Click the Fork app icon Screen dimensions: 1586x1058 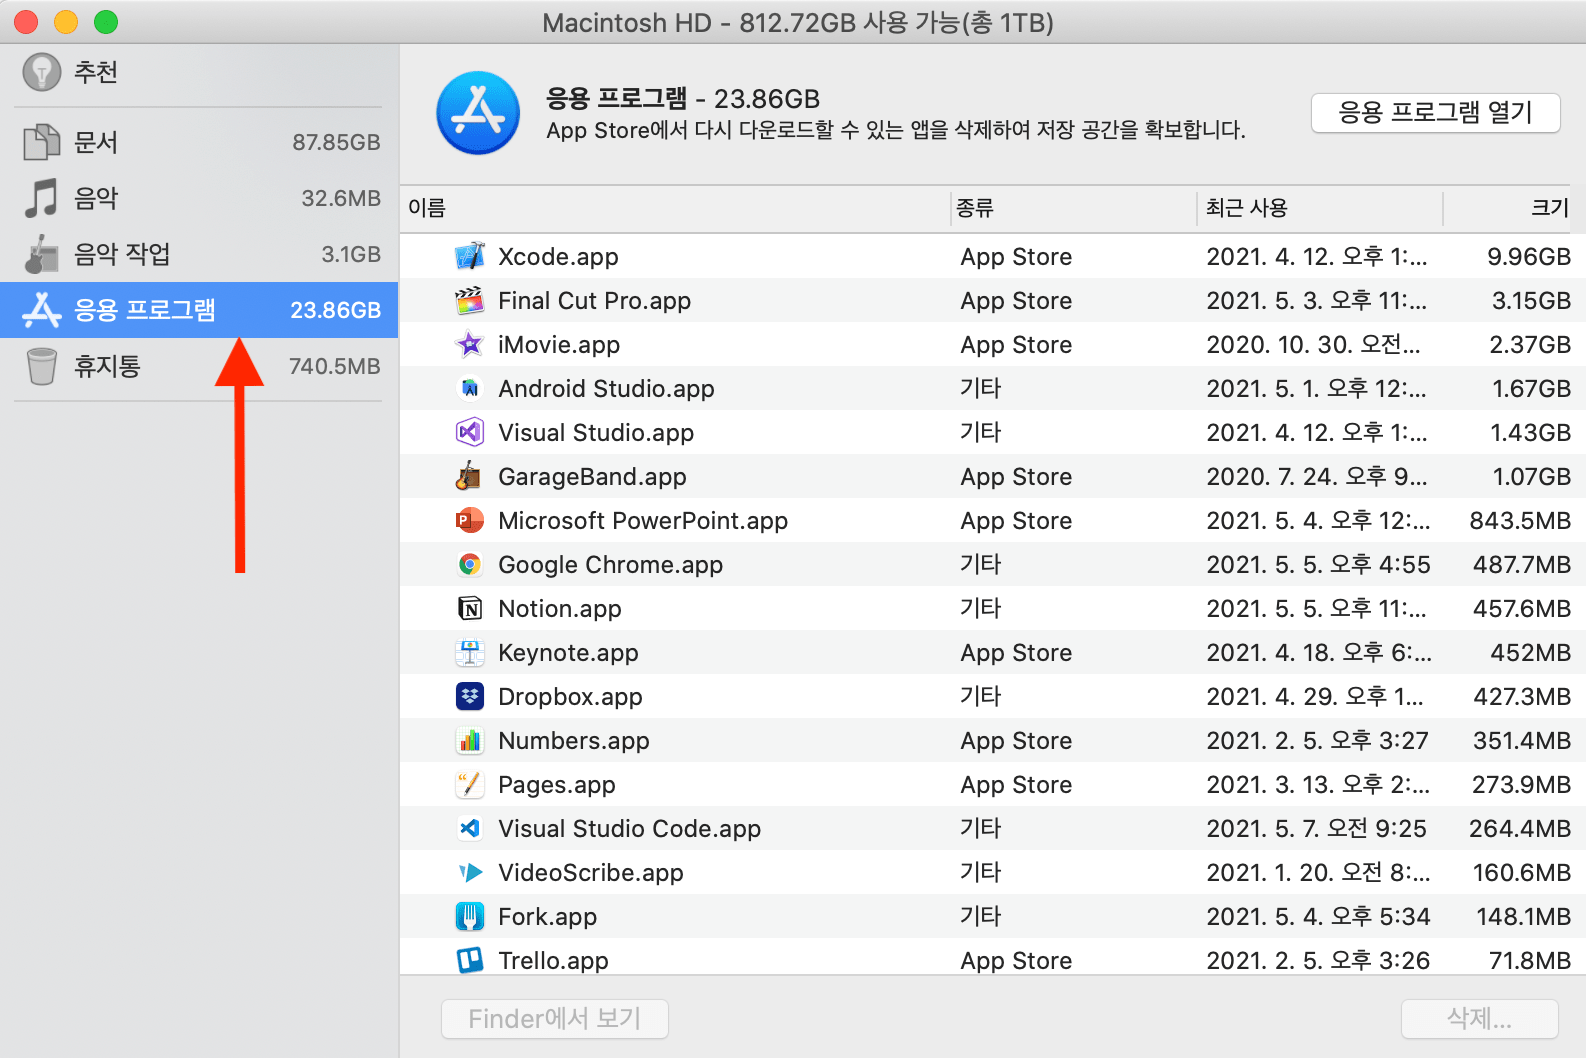click(469, 916)
